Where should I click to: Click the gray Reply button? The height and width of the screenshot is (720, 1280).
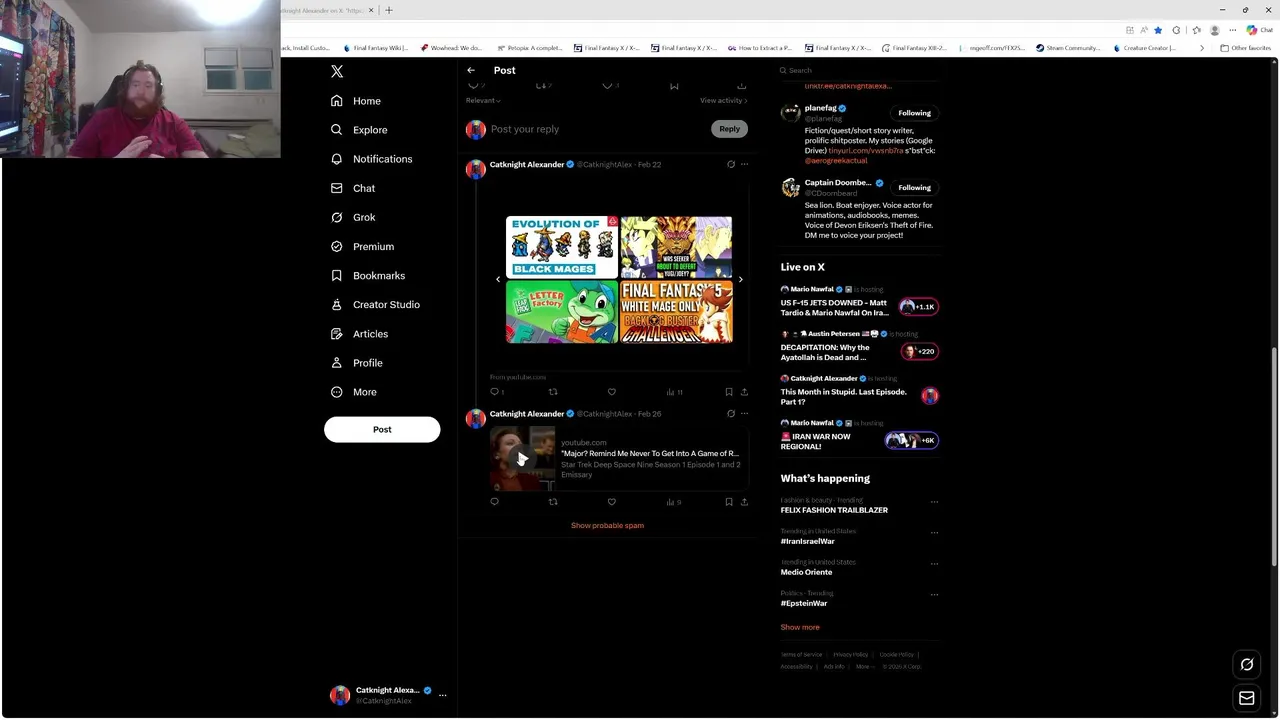pos(729,129)
